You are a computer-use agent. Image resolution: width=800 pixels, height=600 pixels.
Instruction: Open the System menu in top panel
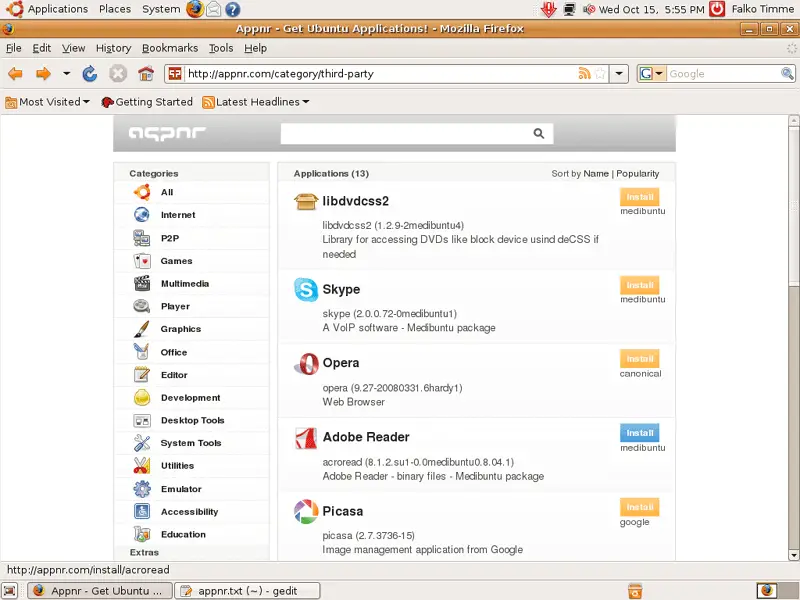pos(161,9)
